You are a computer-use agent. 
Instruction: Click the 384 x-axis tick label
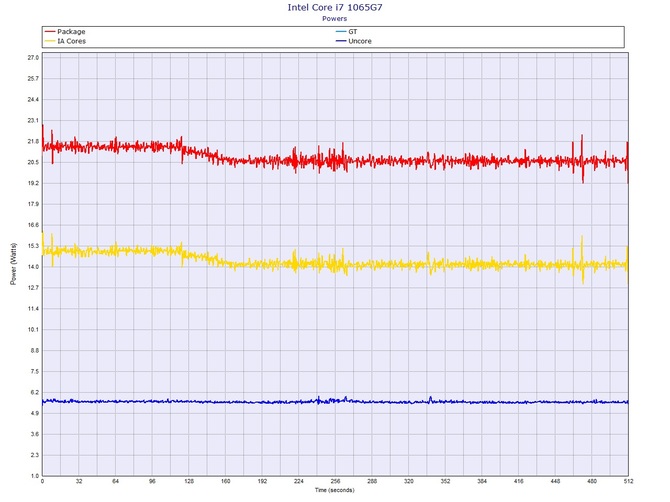(x=482, y=481)
